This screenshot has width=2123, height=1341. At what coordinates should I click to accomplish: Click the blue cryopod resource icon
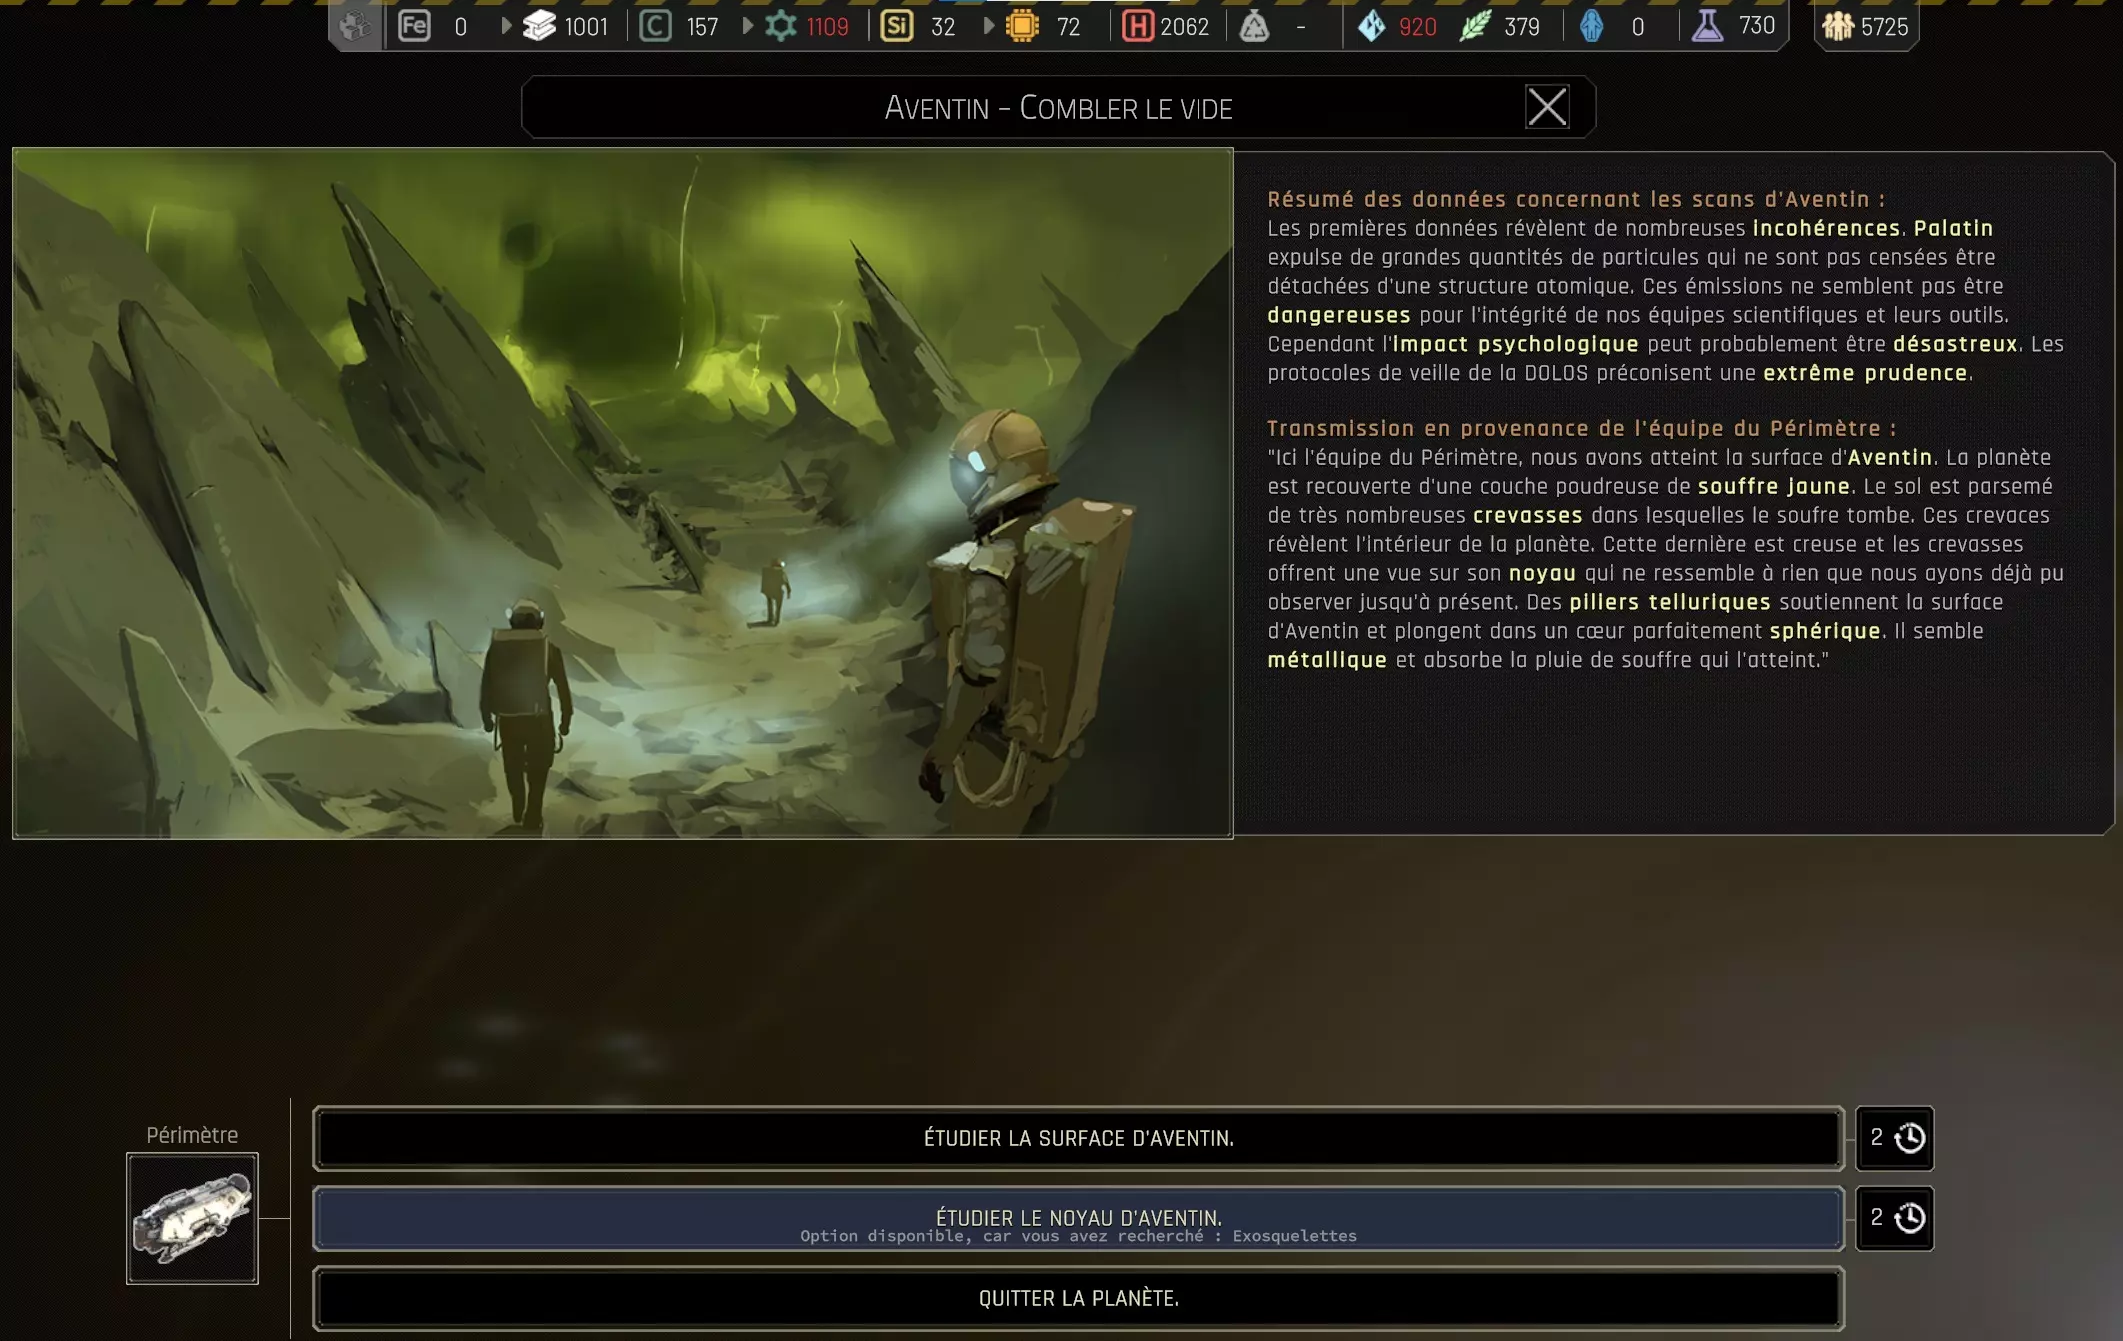pos(1592,26)
